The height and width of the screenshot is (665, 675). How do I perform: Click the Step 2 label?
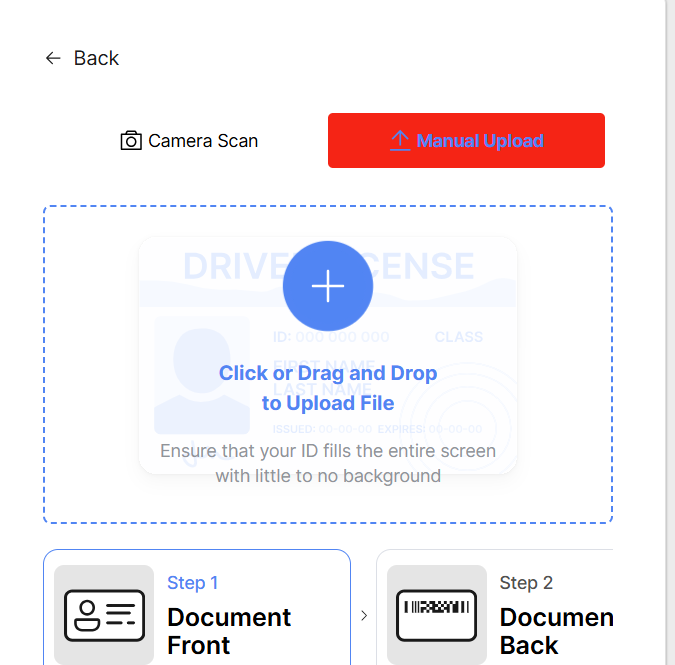click(x=526, y=583)
